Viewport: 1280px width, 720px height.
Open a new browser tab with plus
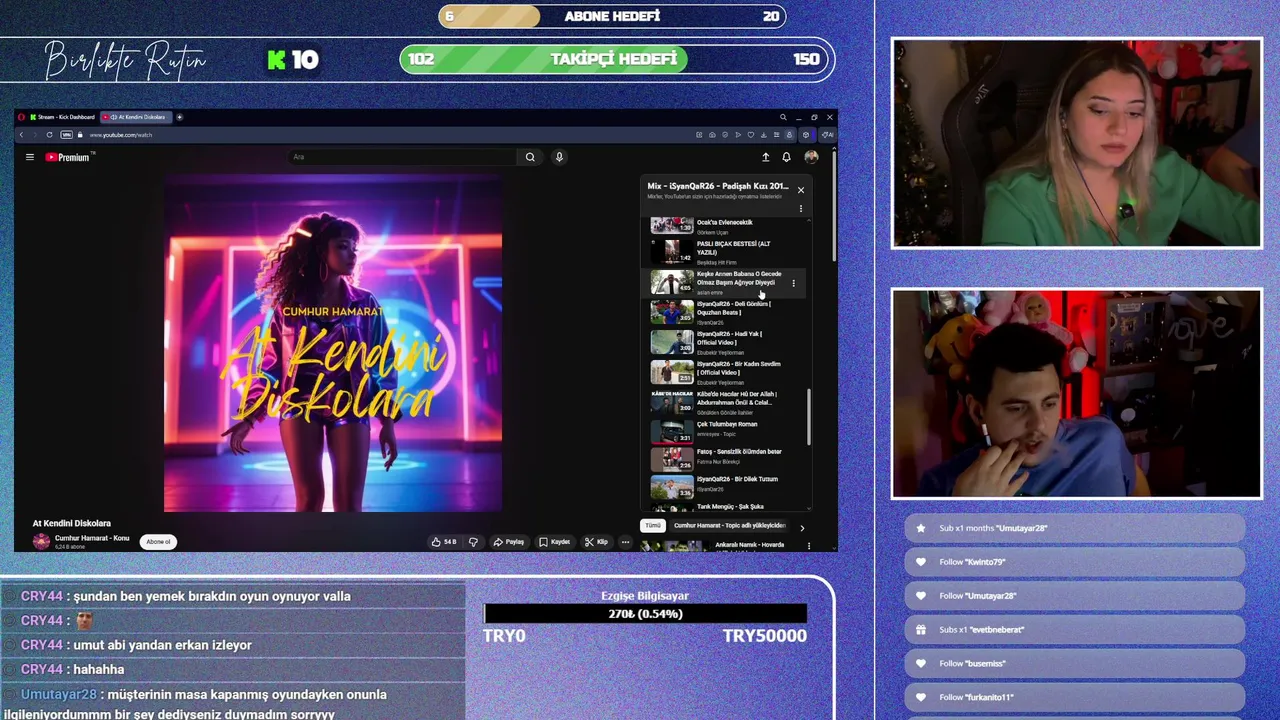coord(179,117)
